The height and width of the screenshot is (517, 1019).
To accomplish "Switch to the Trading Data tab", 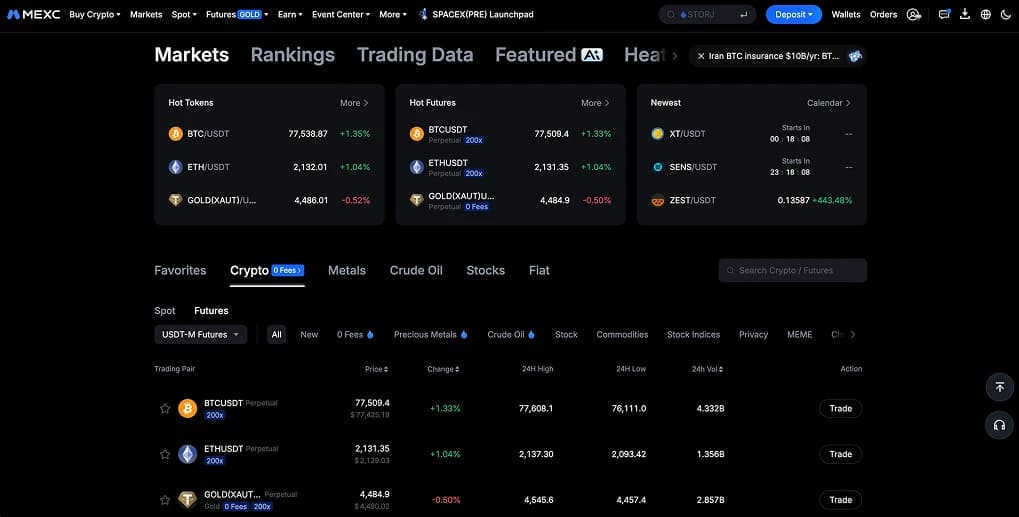I will click(415, 55).
